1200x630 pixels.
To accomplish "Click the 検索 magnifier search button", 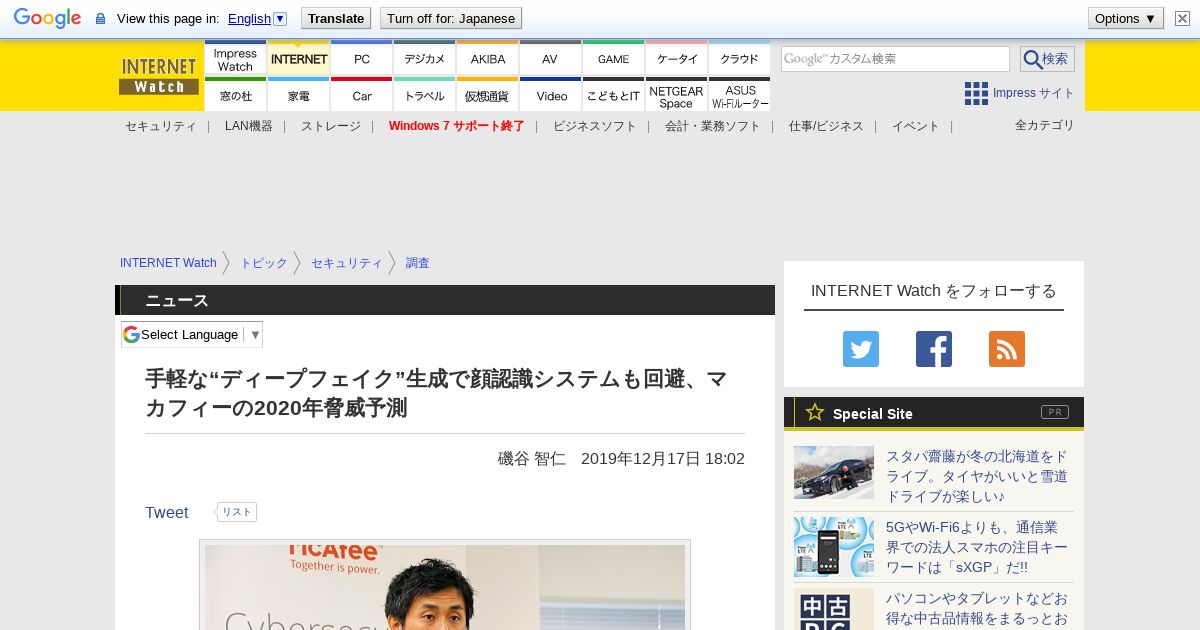I will point(1047,59).
